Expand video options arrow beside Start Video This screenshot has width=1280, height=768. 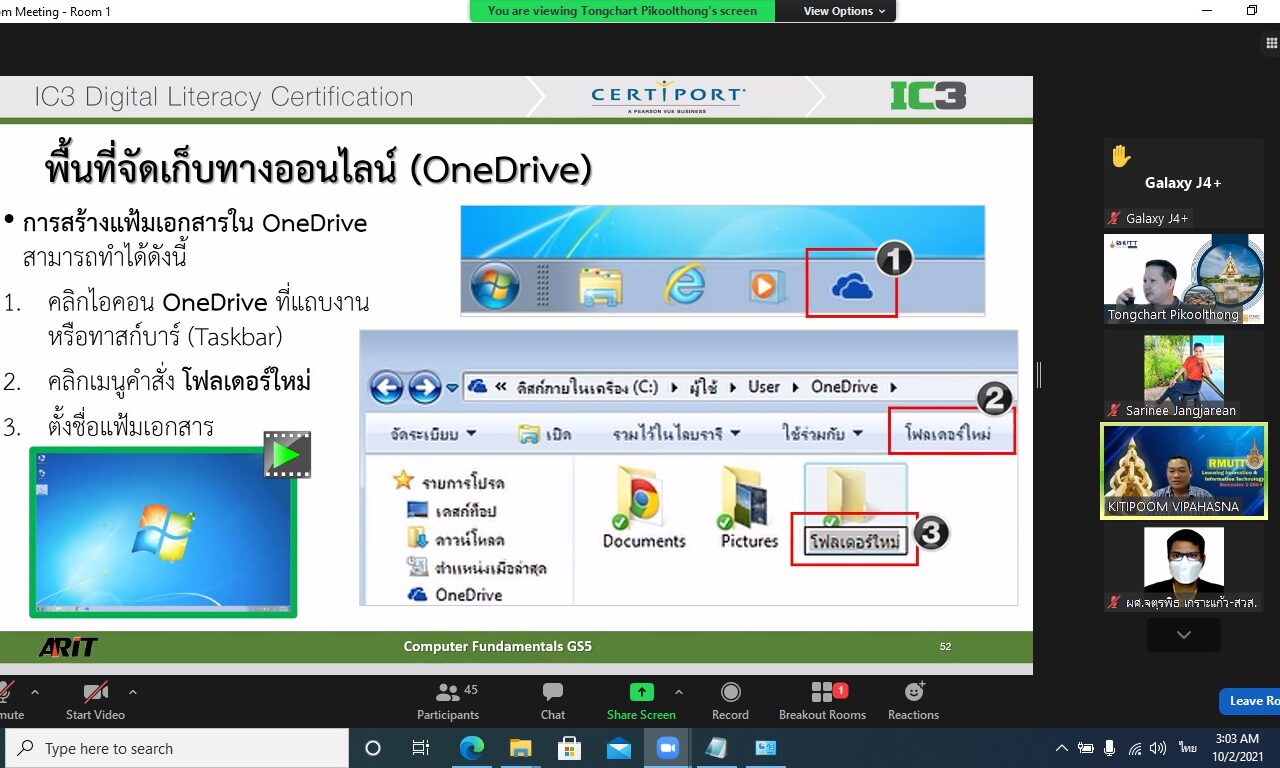coord(132,691)
